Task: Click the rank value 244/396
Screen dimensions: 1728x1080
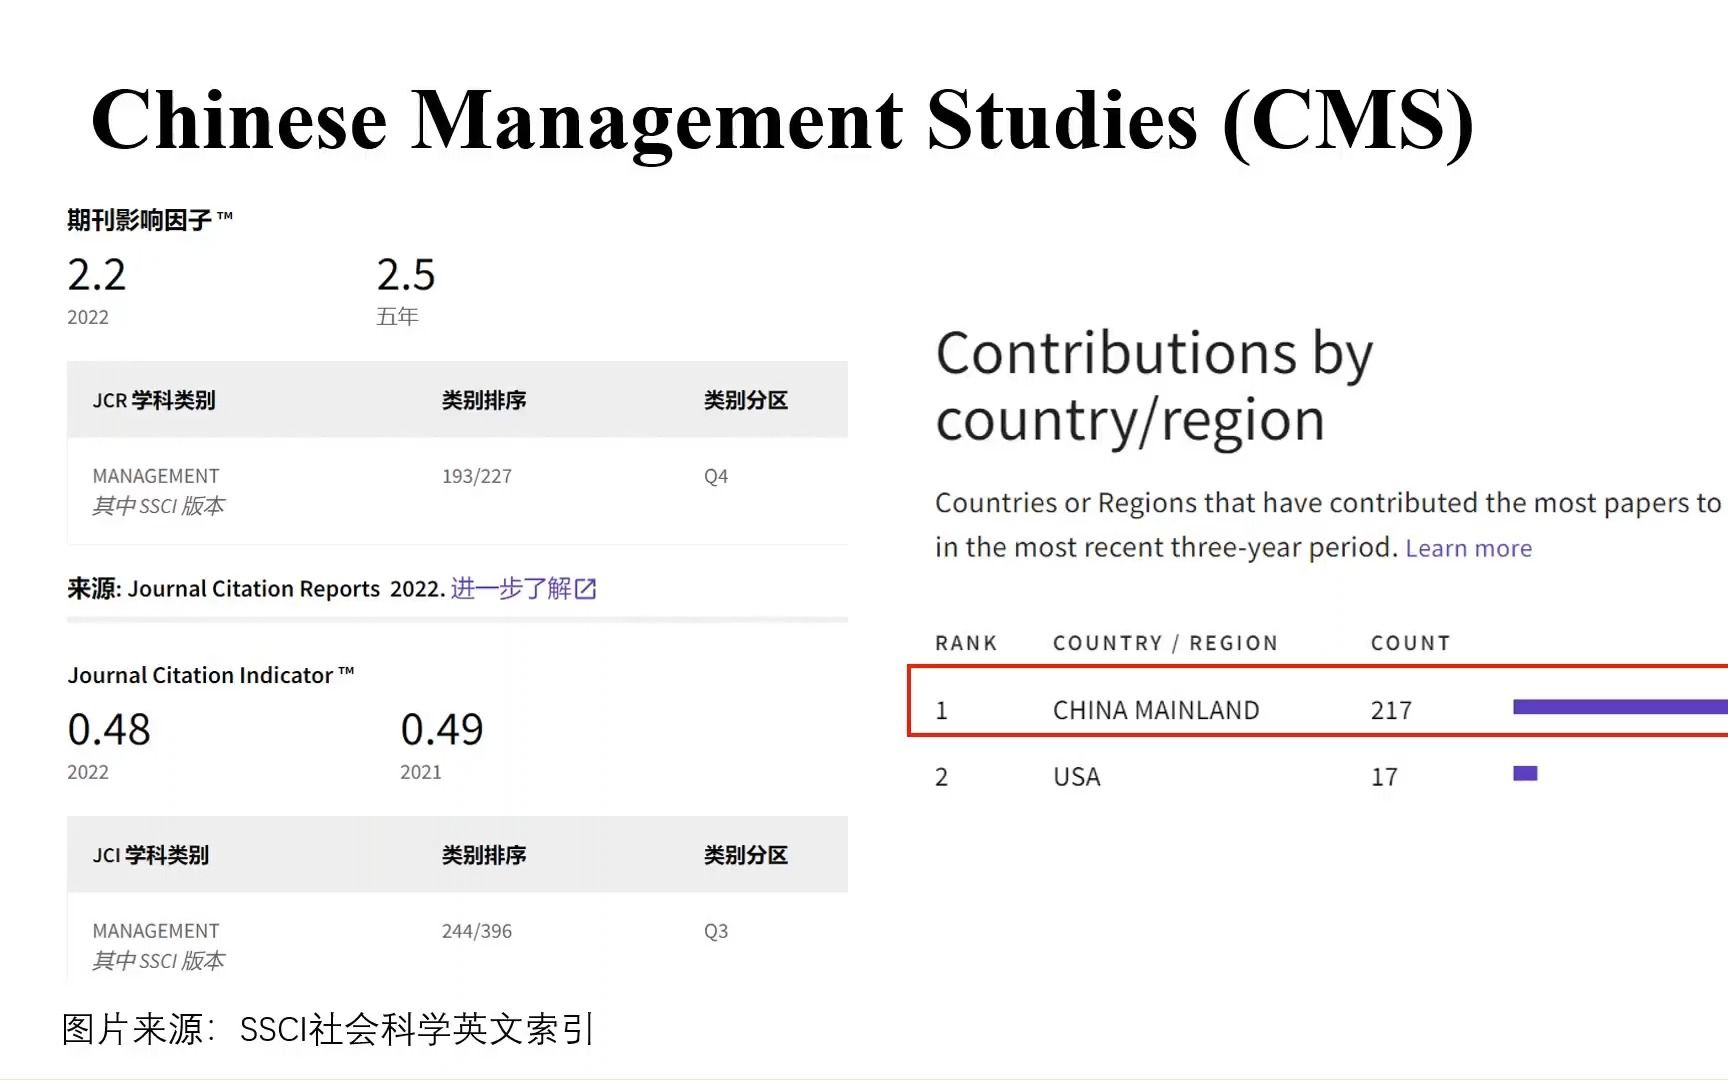Action: 477,931
